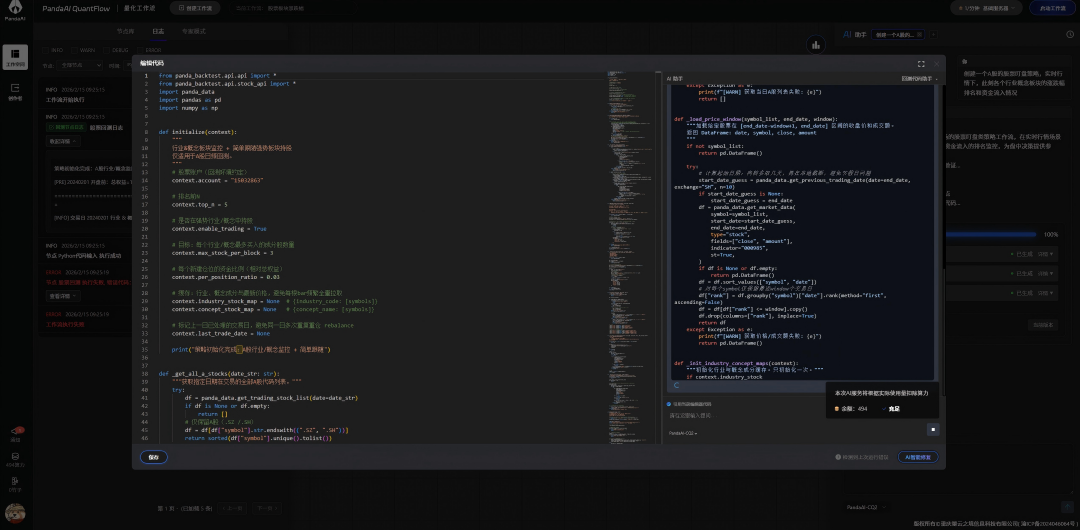Viewport: 1080px width, 530px height.
Task: Switch to the node library tab
Action: [x=125, y=32]
